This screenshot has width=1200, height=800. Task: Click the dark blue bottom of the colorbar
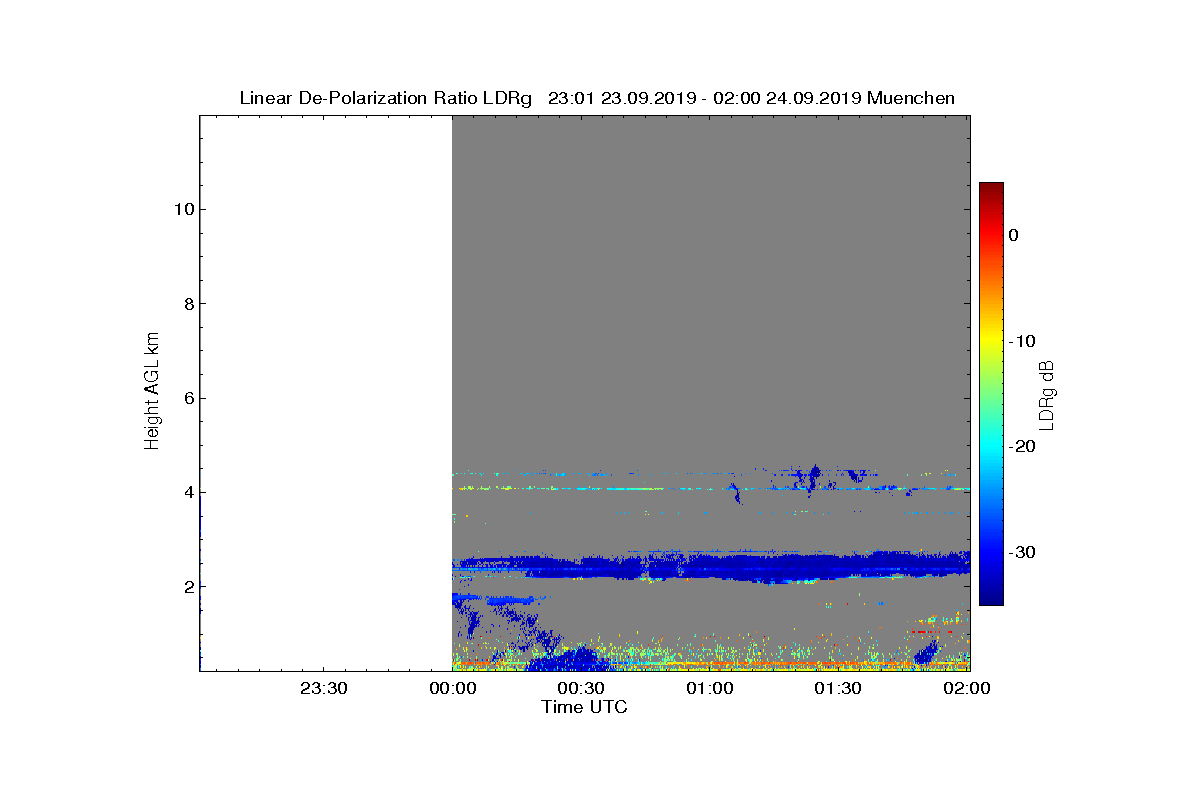(x=991, y=596)
